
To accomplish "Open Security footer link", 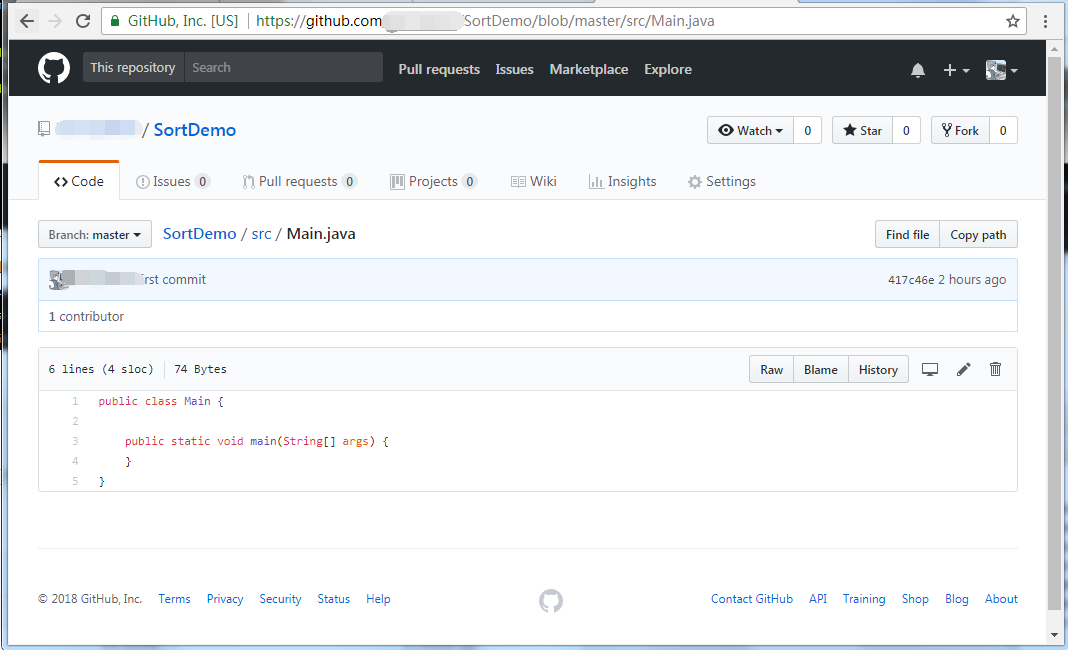I will click(x=280, y=599).
